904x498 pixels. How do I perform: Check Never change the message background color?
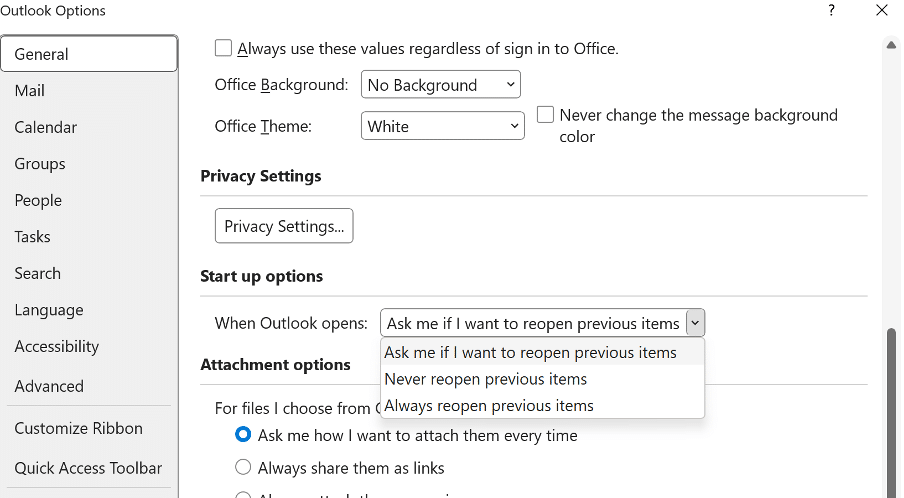pyautogui.click(x=545, y=114)
